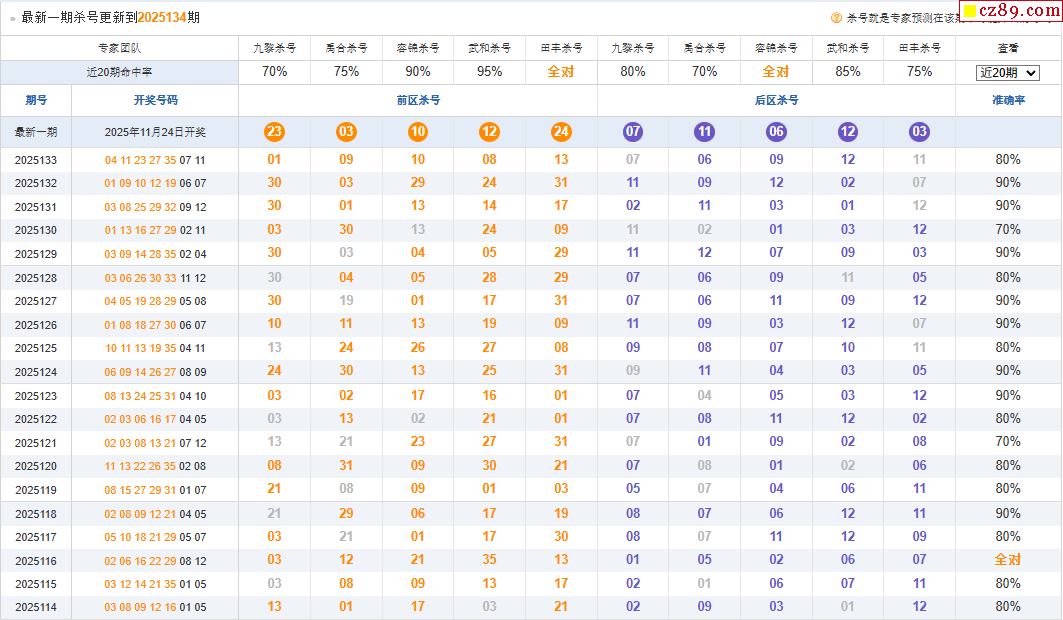Click the 期号 column header

pos(36,100)
